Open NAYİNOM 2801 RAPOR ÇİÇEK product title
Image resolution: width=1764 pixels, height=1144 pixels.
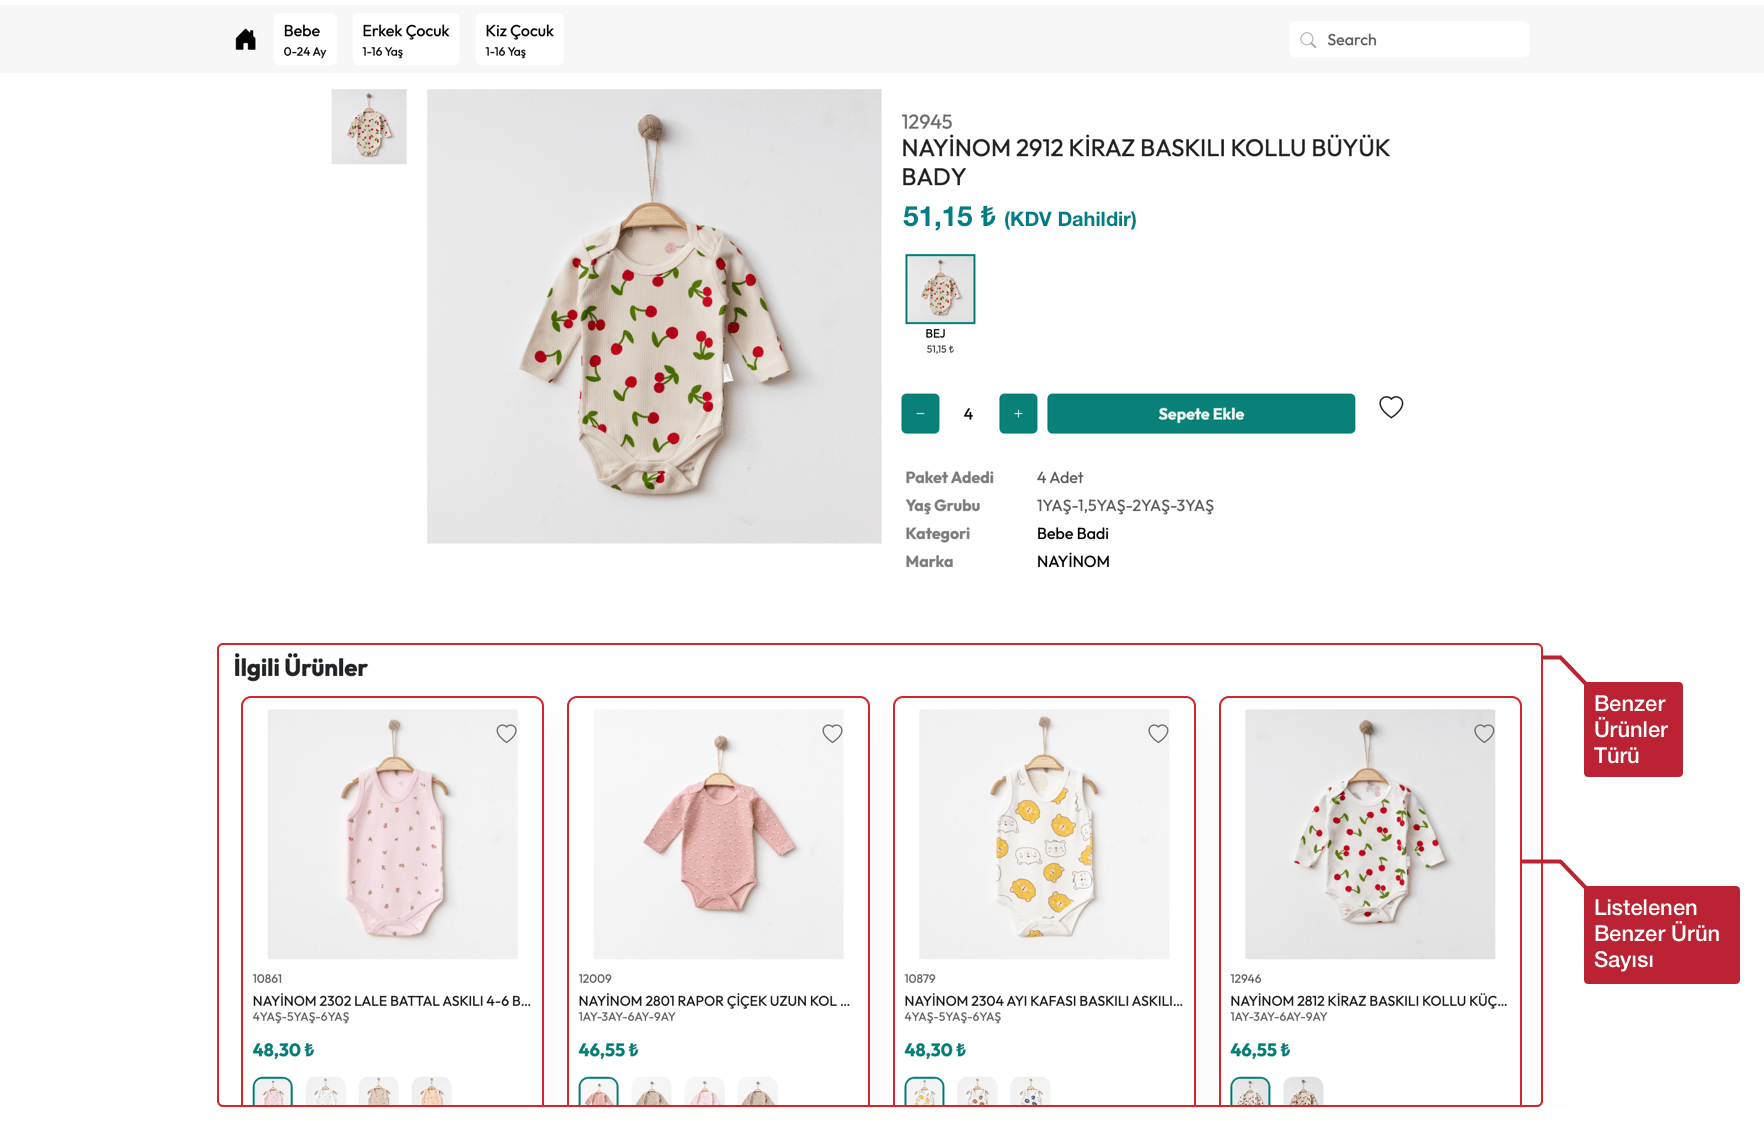[x=714, y=1001]
